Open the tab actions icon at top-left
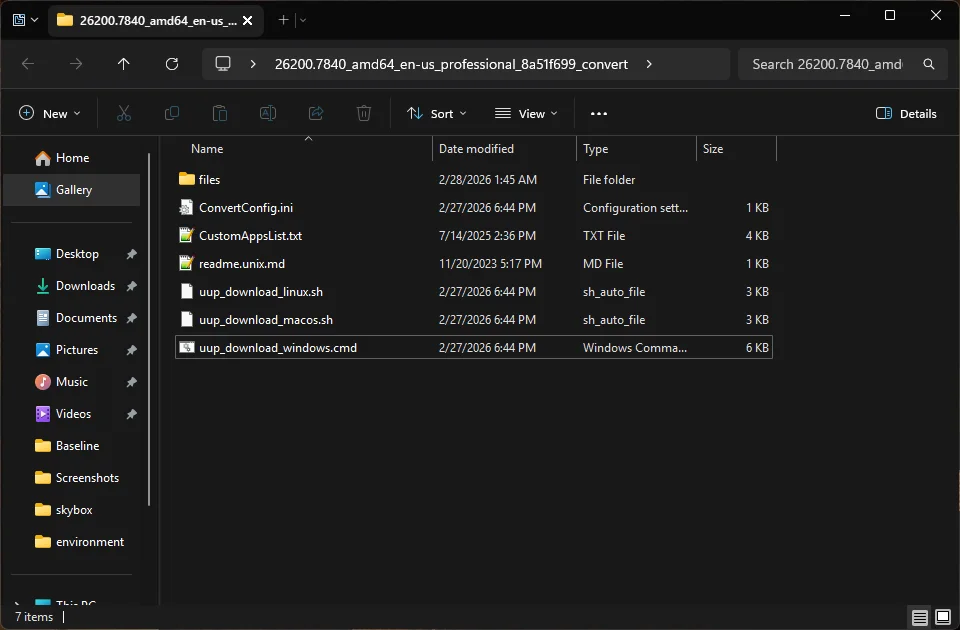 coord(19,20)
